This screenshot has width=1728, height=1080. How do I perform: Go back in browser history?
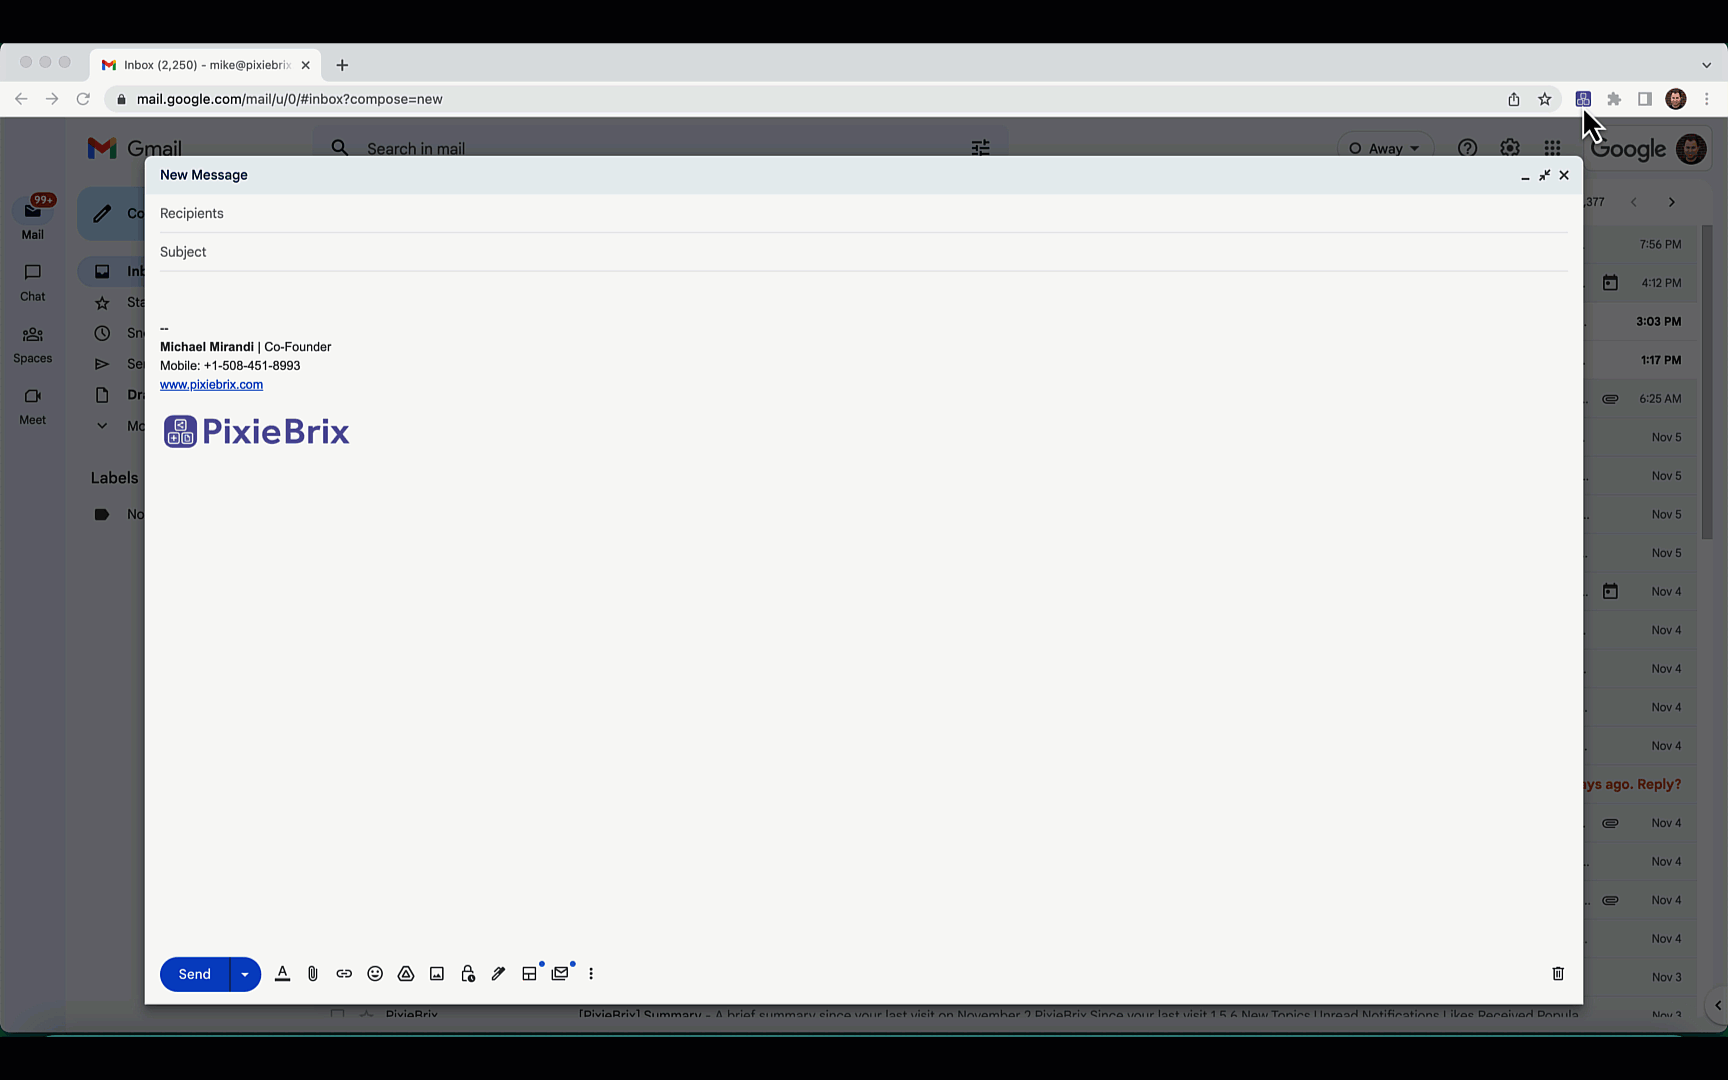click(x=21, y=99)
